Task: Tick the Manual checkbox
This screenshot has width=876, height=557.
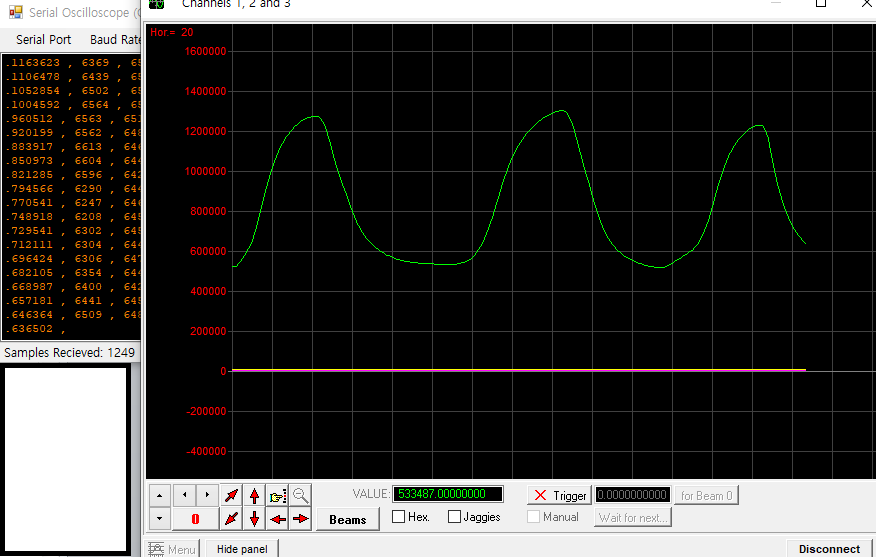Action: 534,517
